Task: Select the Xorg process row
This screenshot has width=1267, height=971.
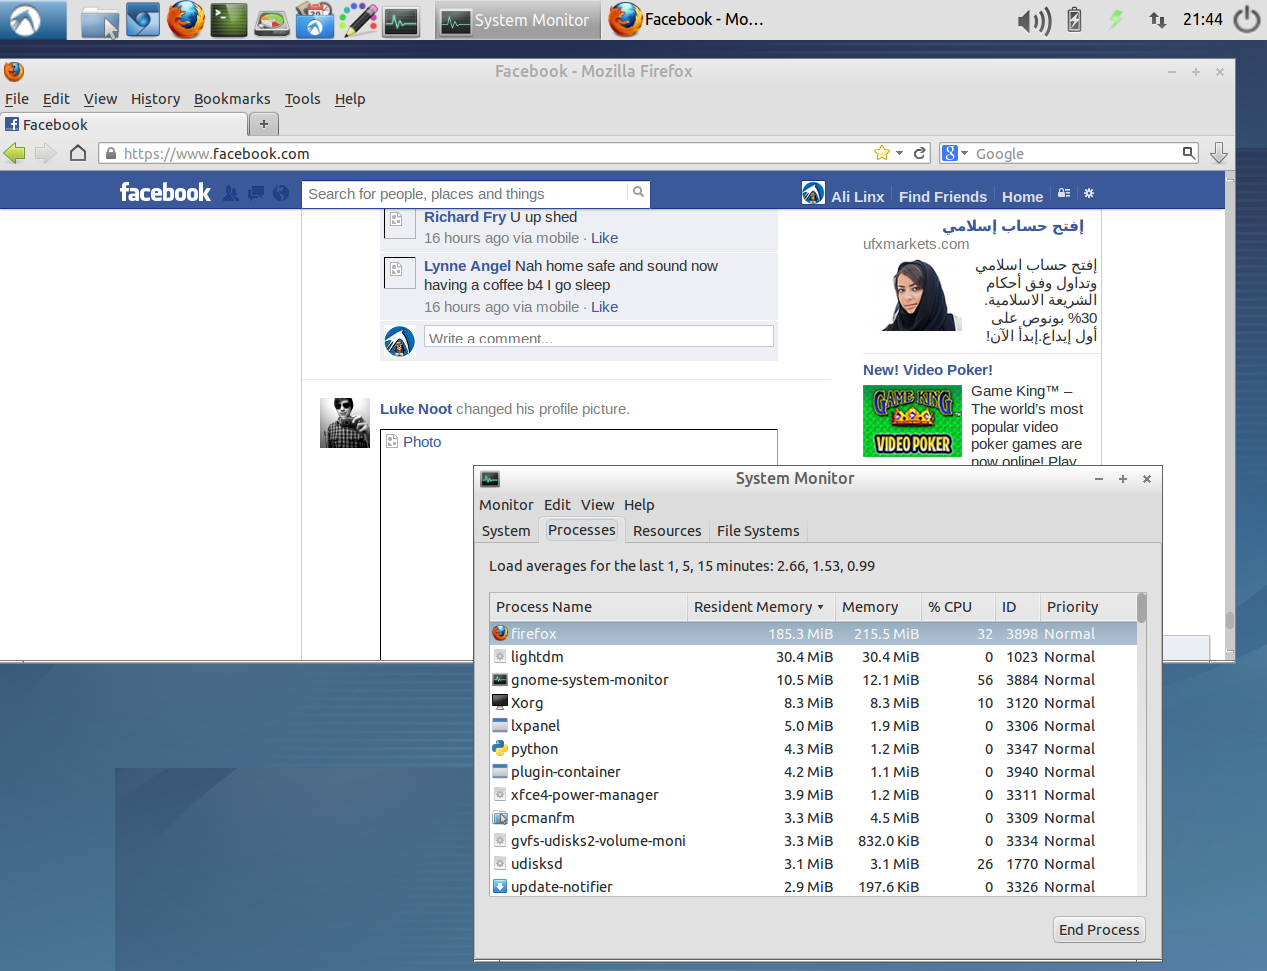Action: [813, 703]
